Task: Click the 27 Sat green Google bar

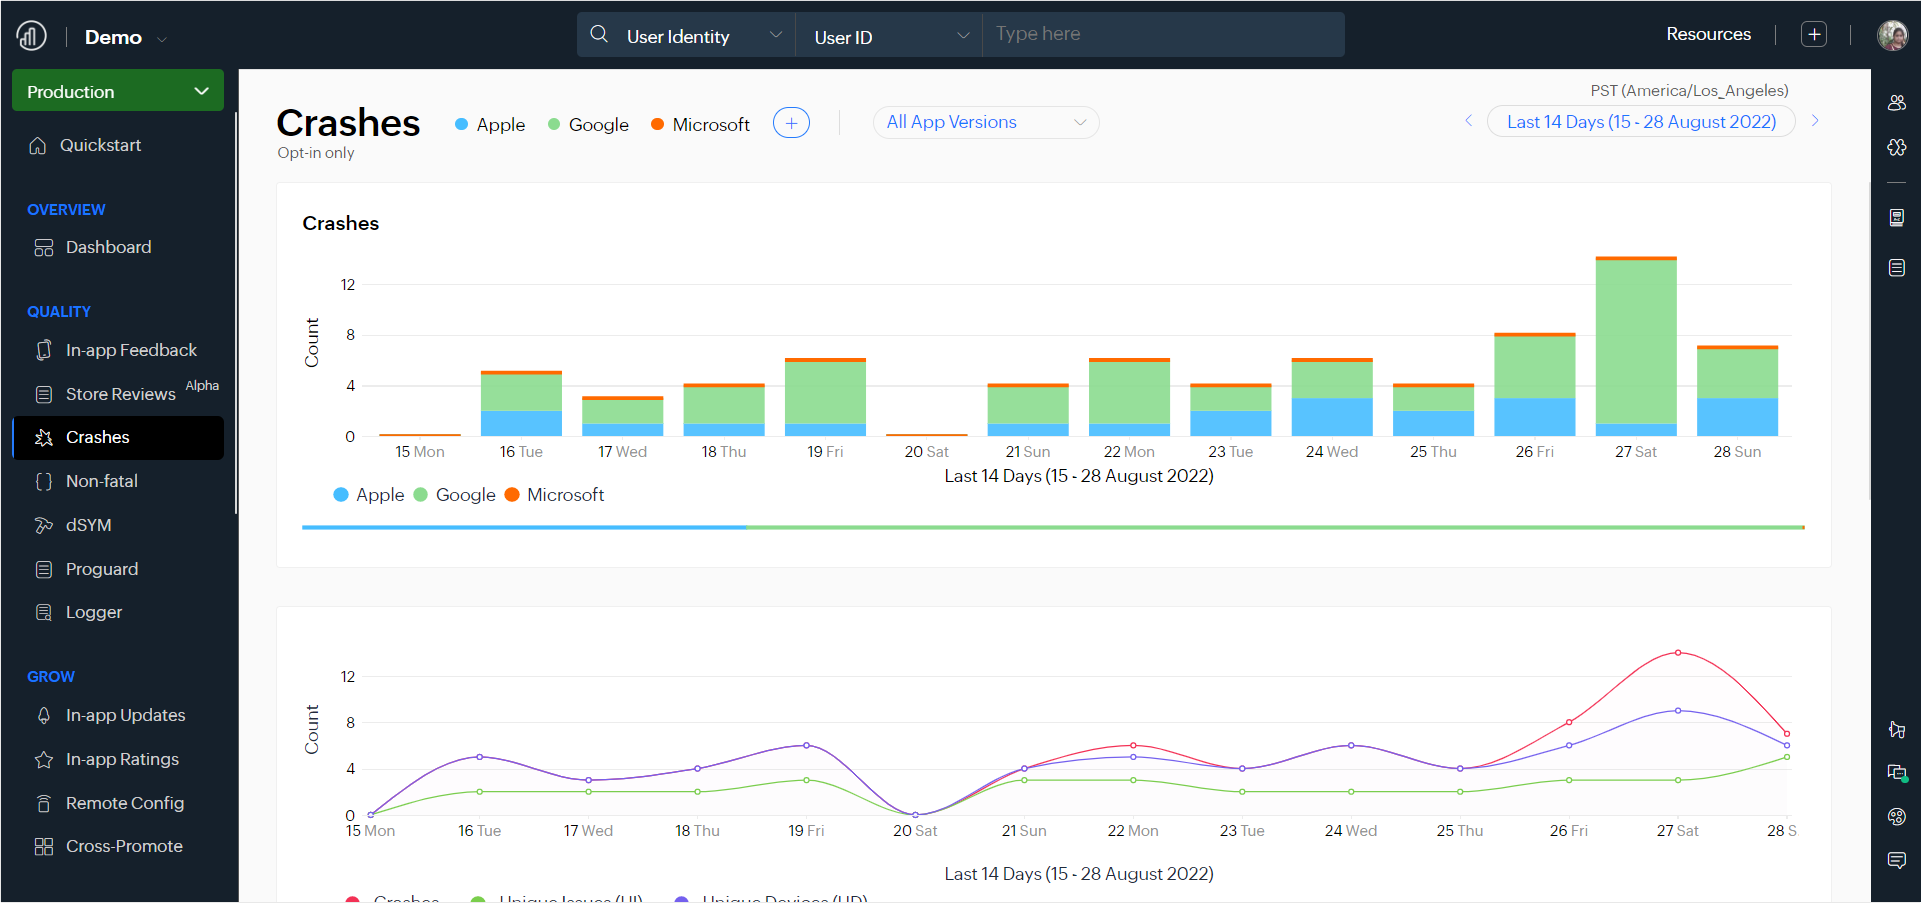Action: [1635, 340]
